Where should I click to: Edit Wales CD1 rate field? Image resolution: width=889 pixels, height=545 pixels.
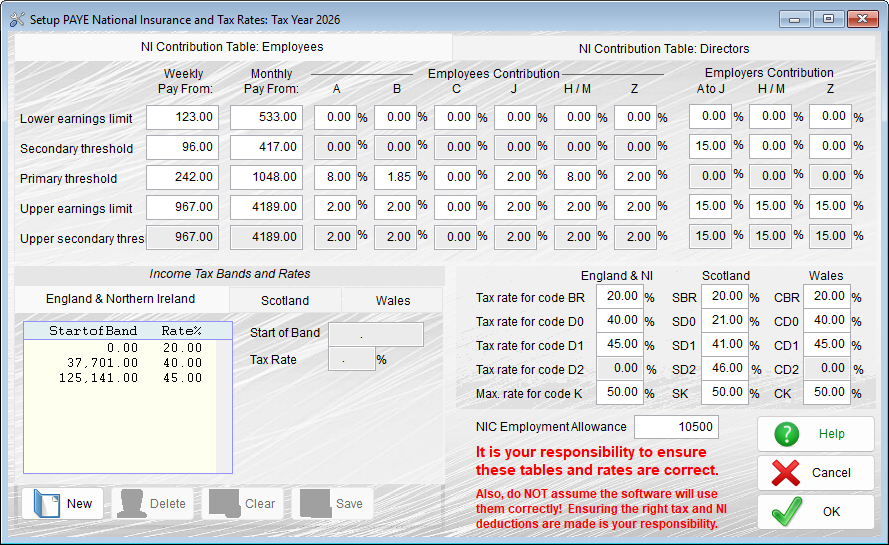pyautogui.click(x=827, y=344)
